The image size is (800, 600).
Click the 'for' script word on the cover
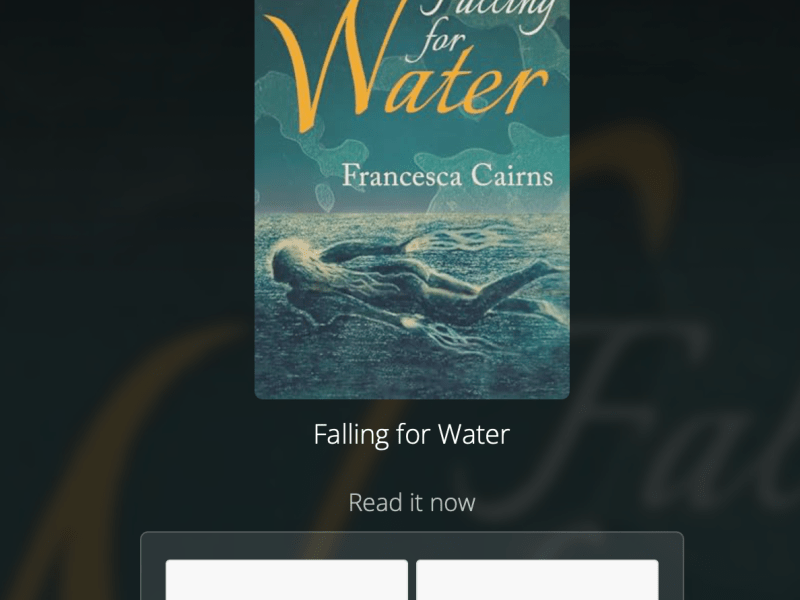pos(435,42)
